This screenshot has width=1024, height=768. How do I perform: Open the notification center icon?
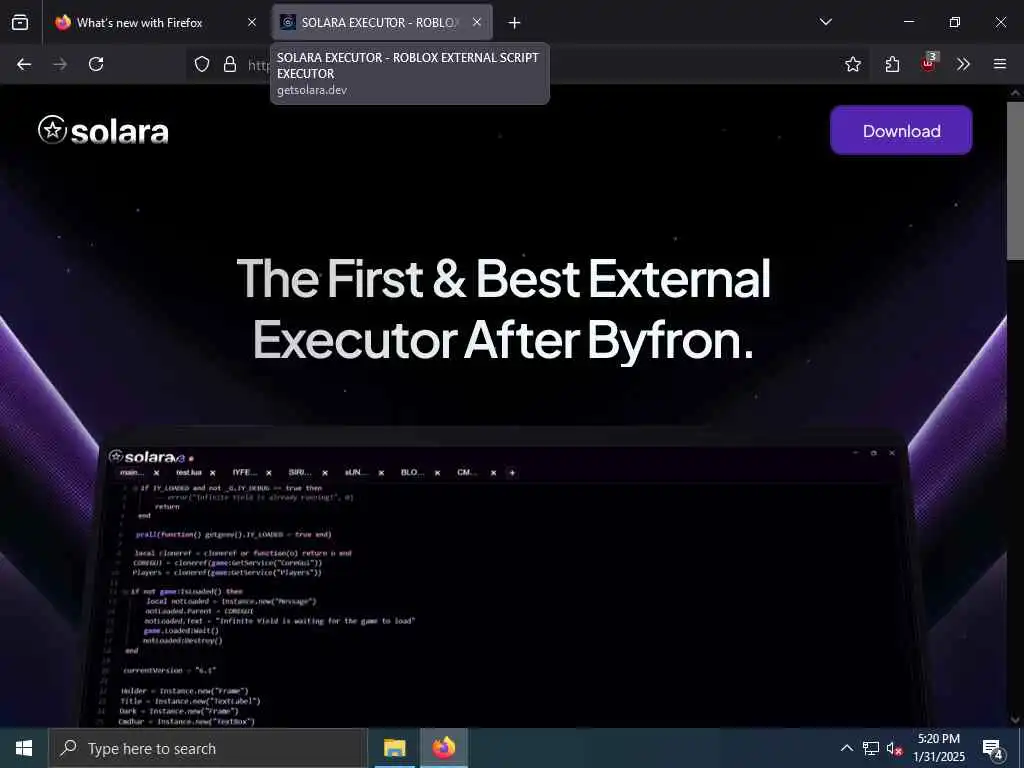click(x=993, y=749)
